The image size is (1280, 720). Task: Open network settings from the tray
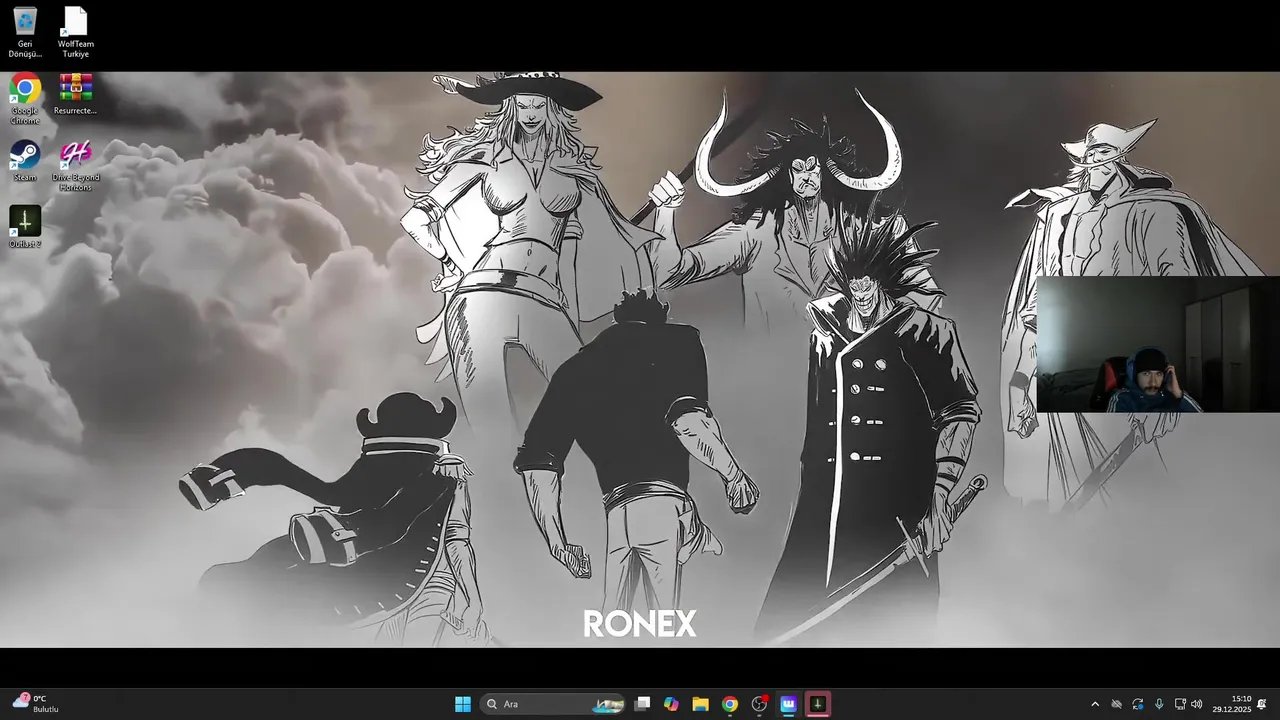pyautogui.click(x=1180, y=704)
